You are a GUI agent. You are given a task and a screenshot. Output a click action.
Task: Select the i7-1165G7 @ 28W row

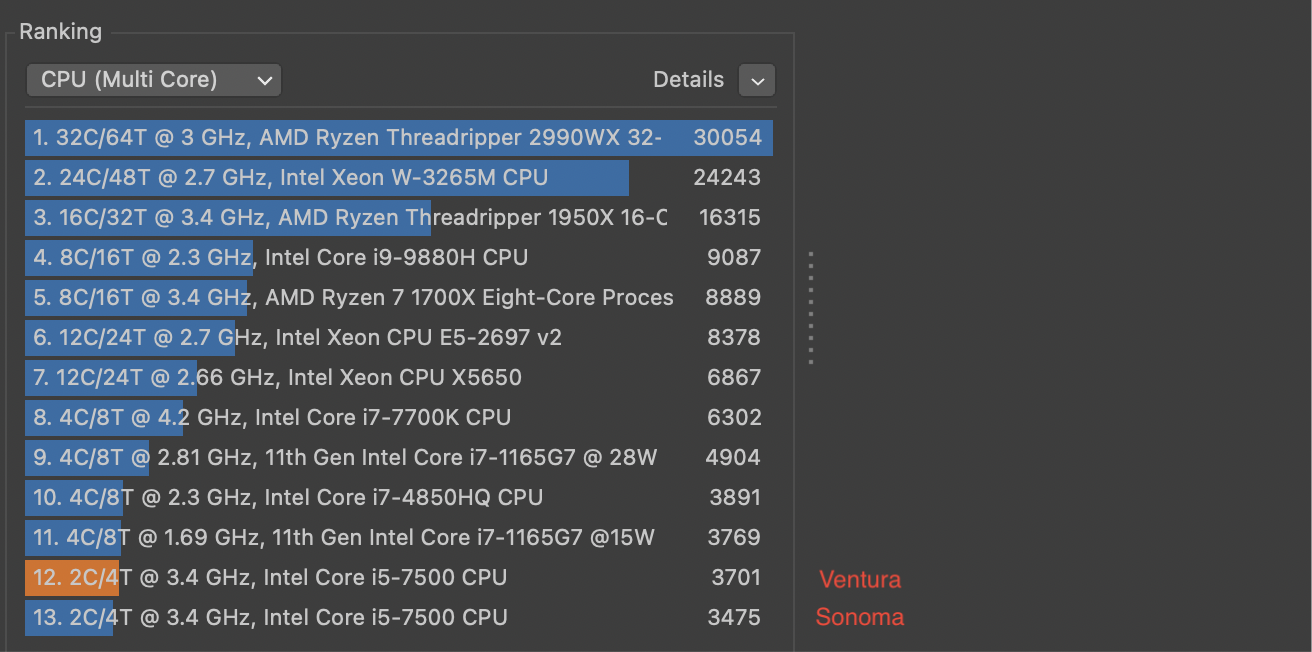click(399, 458)
